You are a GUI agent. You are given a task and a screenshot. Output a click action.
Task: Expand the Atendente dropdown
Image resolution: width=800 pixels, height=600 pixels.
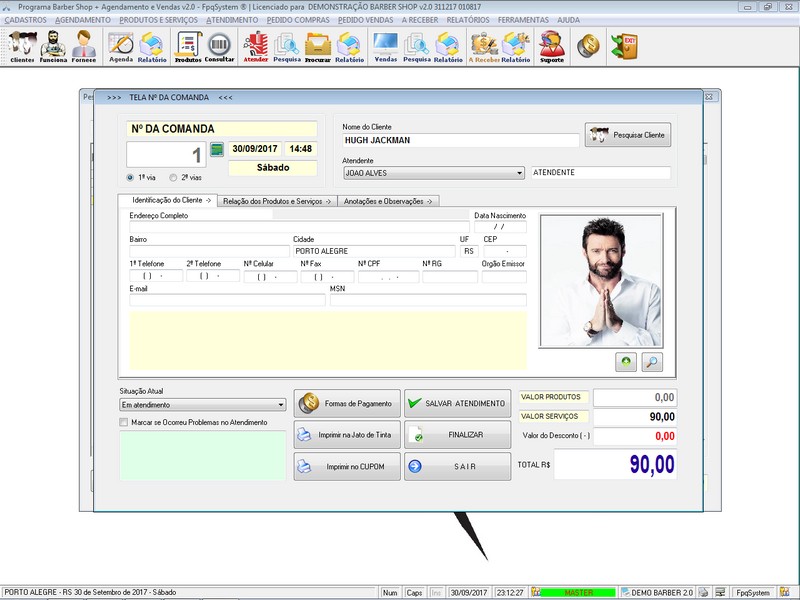tap(520, 173)
